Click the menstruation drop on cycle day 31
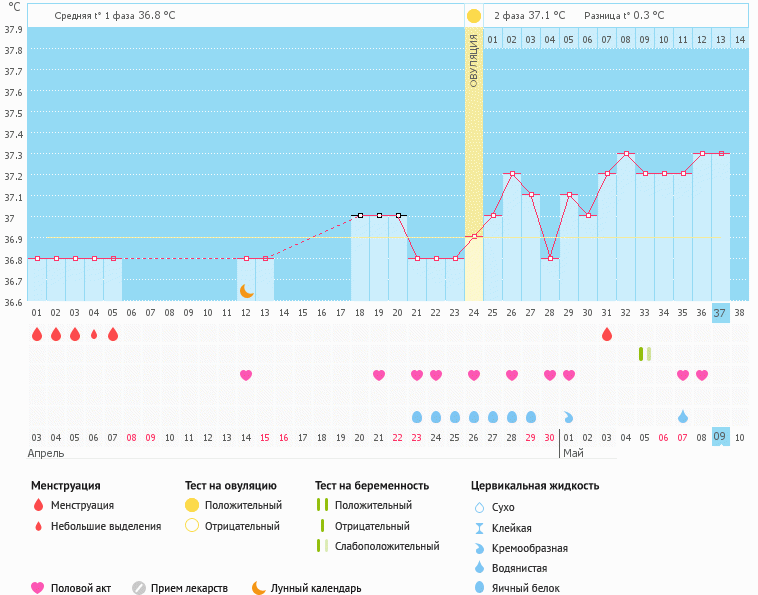The height and width of the screenshot is (595, 758). pyautogui.click(x=607, y=334)
